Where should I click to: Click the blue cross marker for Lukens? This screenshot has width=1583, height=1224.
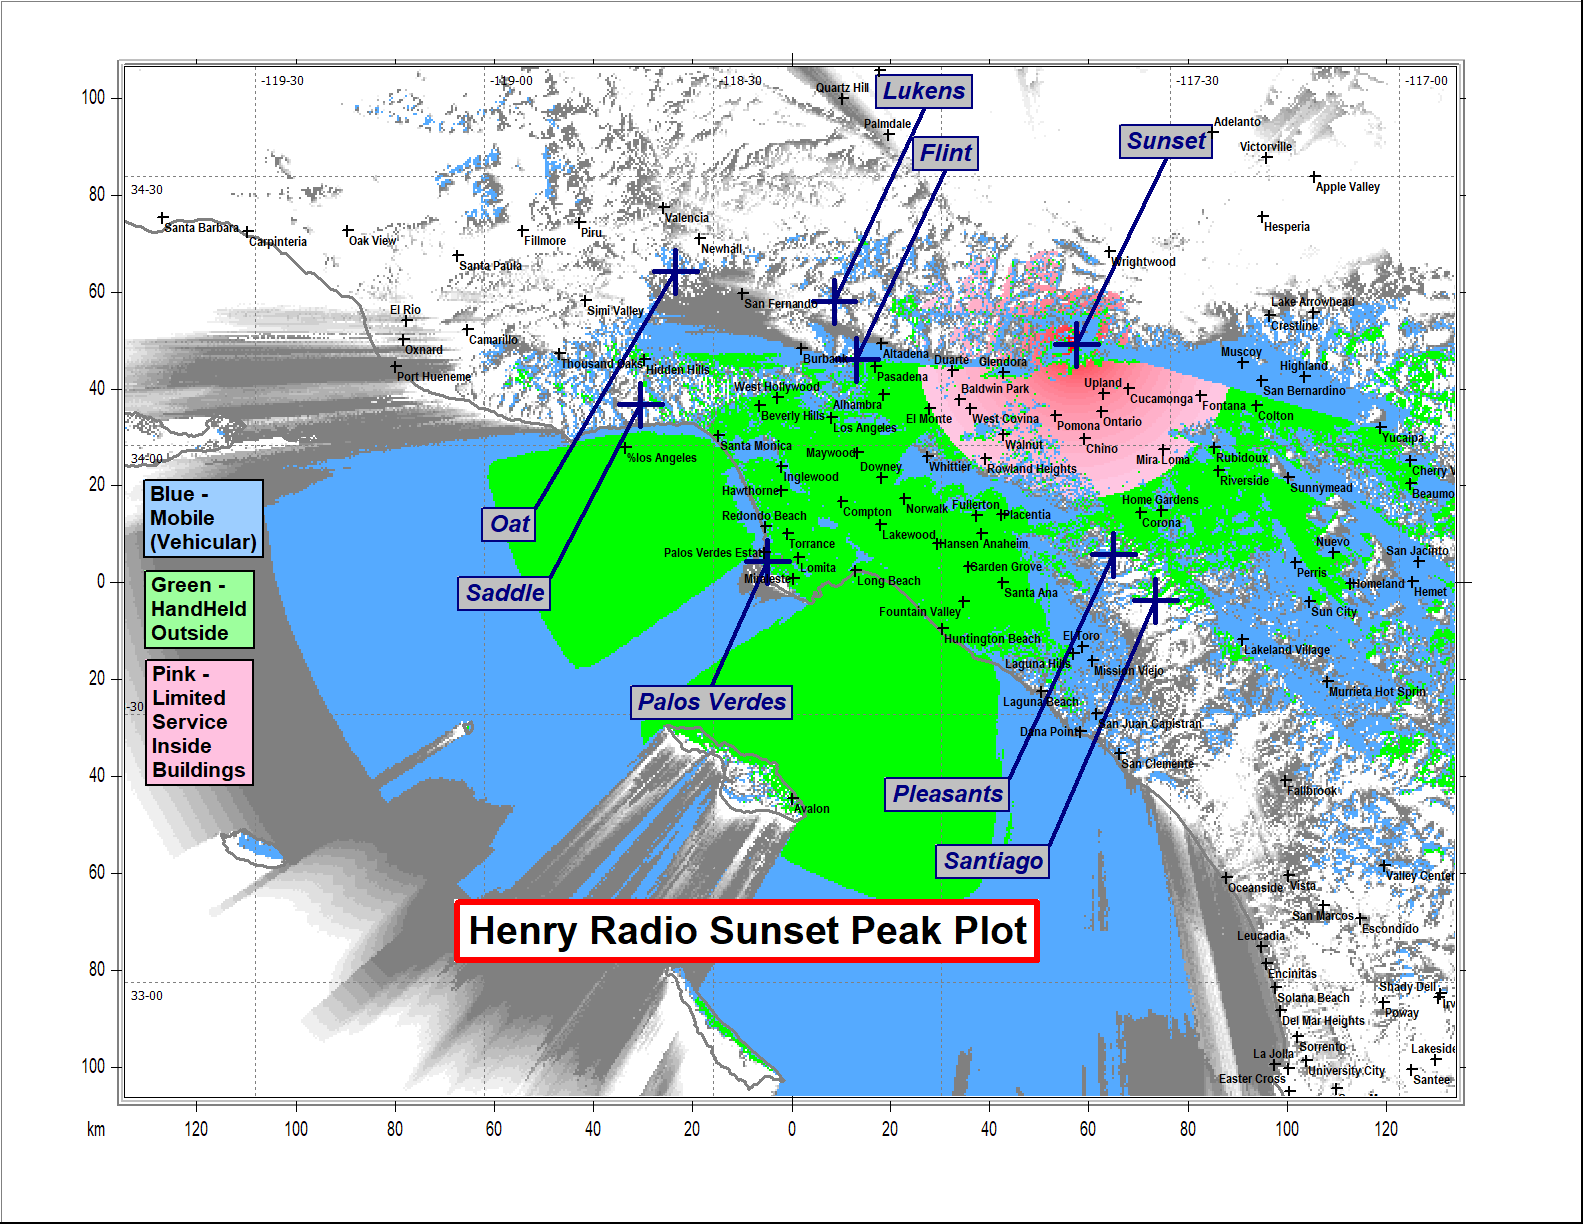835,301
